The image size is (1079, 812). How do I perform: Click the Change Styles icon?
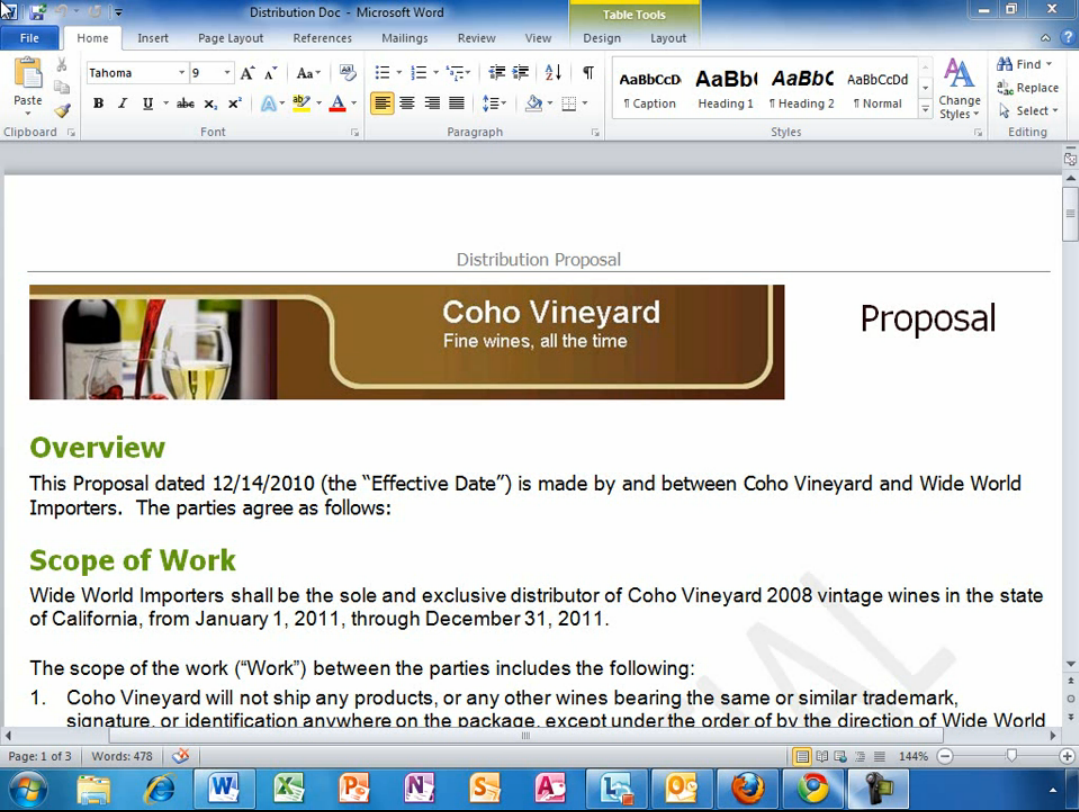click(x=959, y=89)
